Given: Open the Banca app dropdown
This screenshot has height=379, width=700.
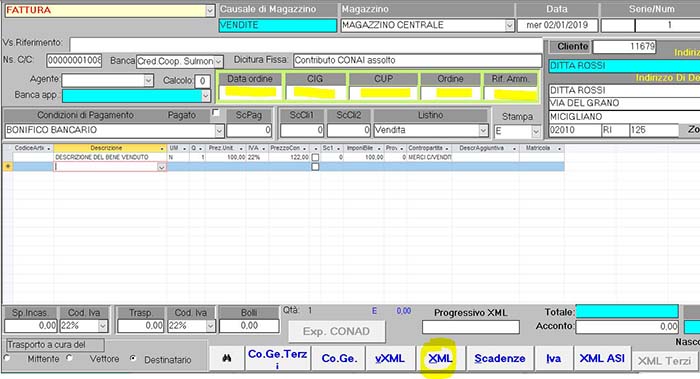Looking at the screenshot, I should coord(205,96).
